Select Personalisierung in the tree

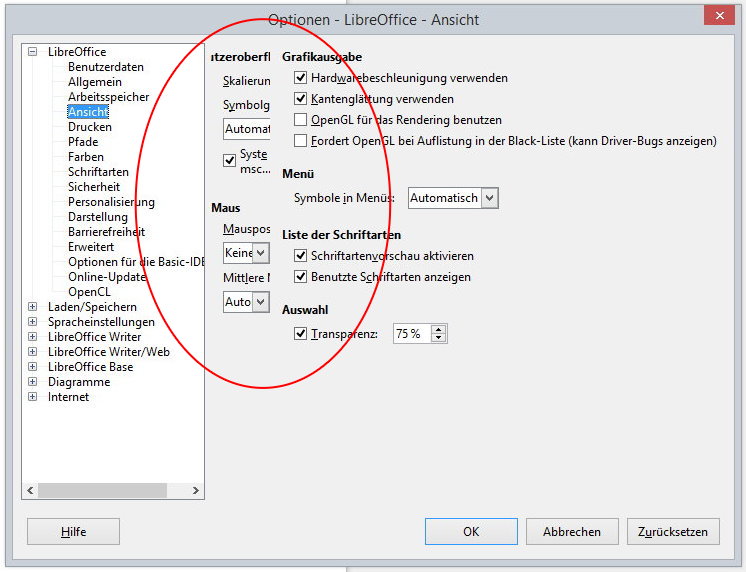tap(111, 202)
